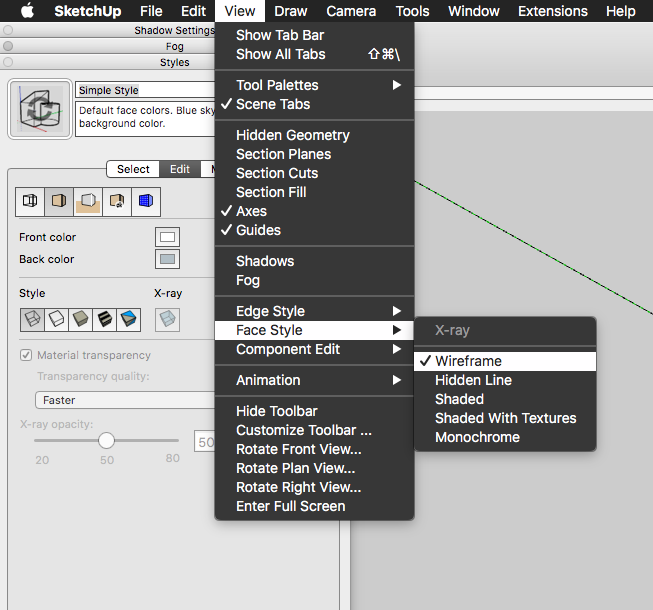Expand Tool Palettes submenu

point(314,85)
